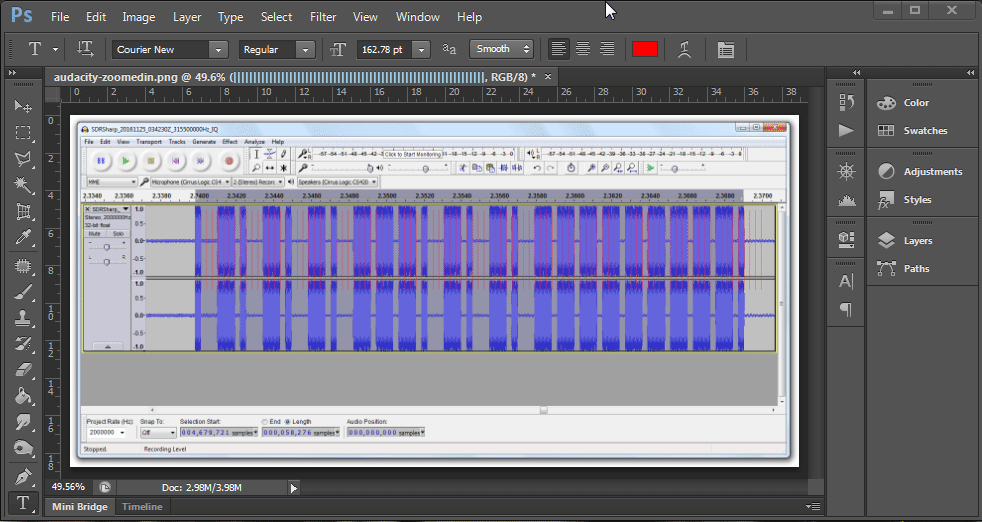Image resolution: width=982 pixels, height=522 pixels.
Task: Open the Character panel icon
Action: click(x=846, y=281)
